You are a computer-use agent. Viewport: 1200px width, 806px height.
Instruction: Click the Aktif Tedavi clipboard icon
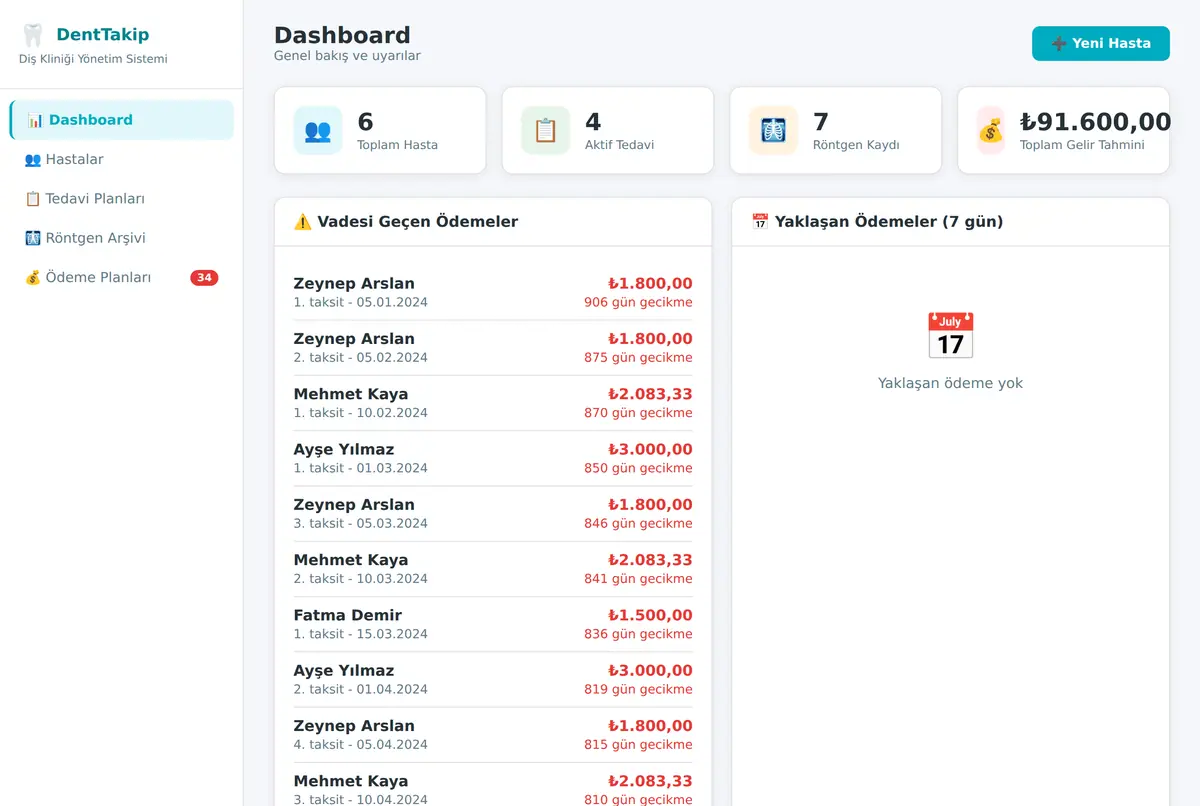546,130
